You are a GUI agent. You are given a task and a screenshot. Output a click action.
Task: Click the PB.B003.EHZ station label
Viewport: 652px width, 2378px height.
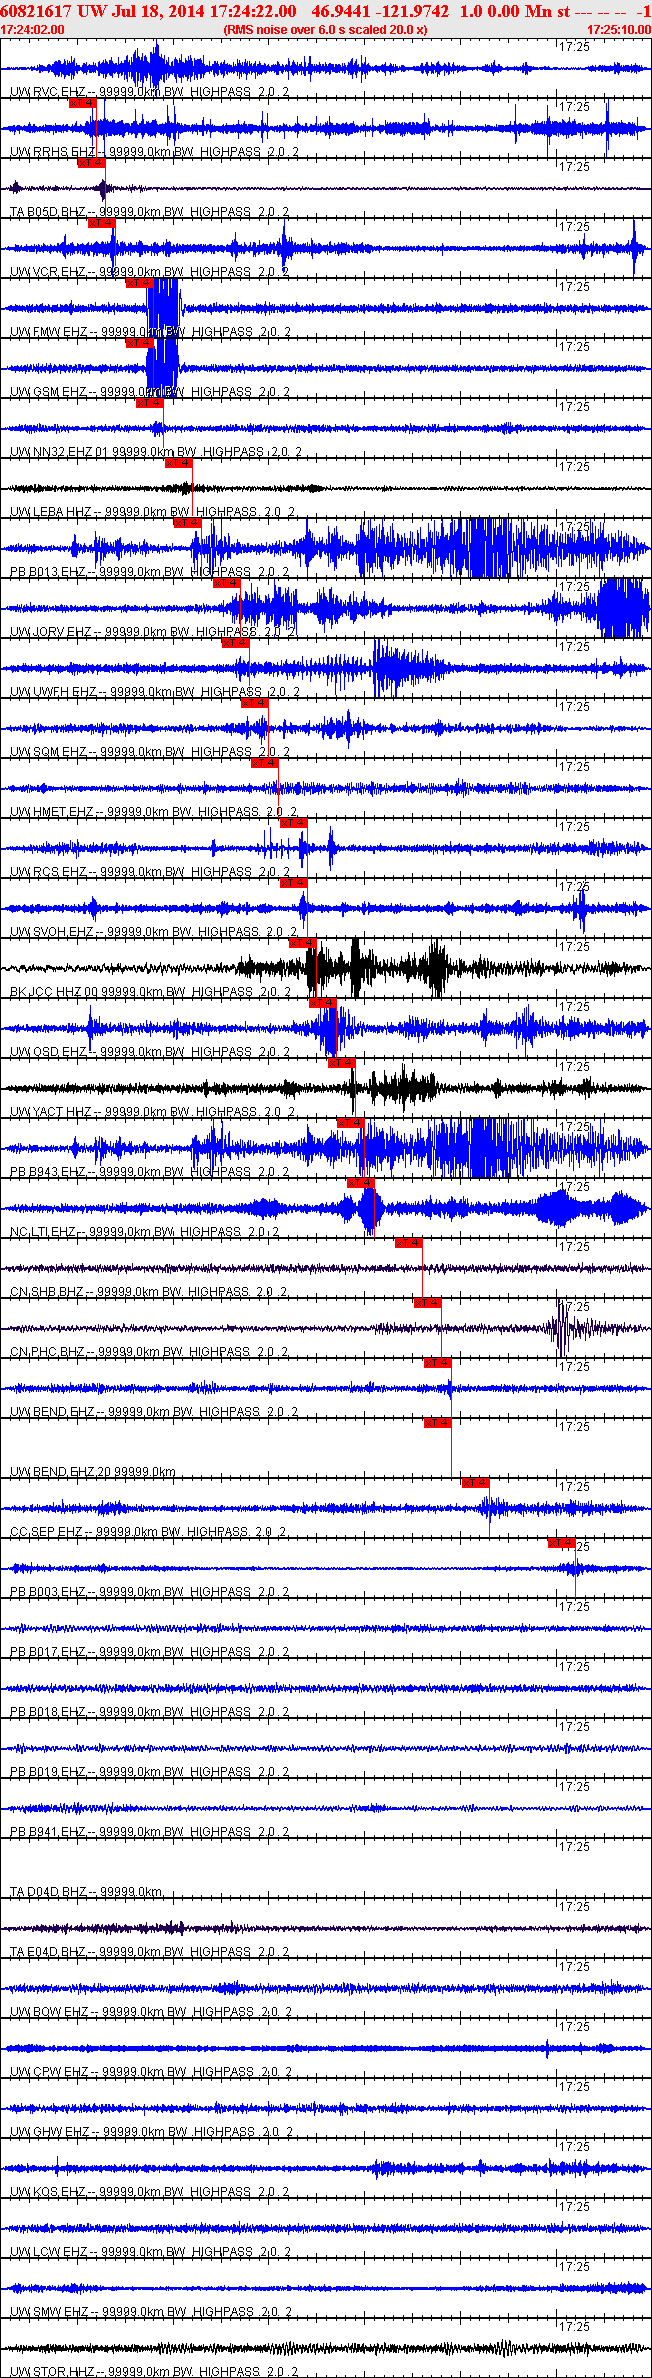point(150,1592)
